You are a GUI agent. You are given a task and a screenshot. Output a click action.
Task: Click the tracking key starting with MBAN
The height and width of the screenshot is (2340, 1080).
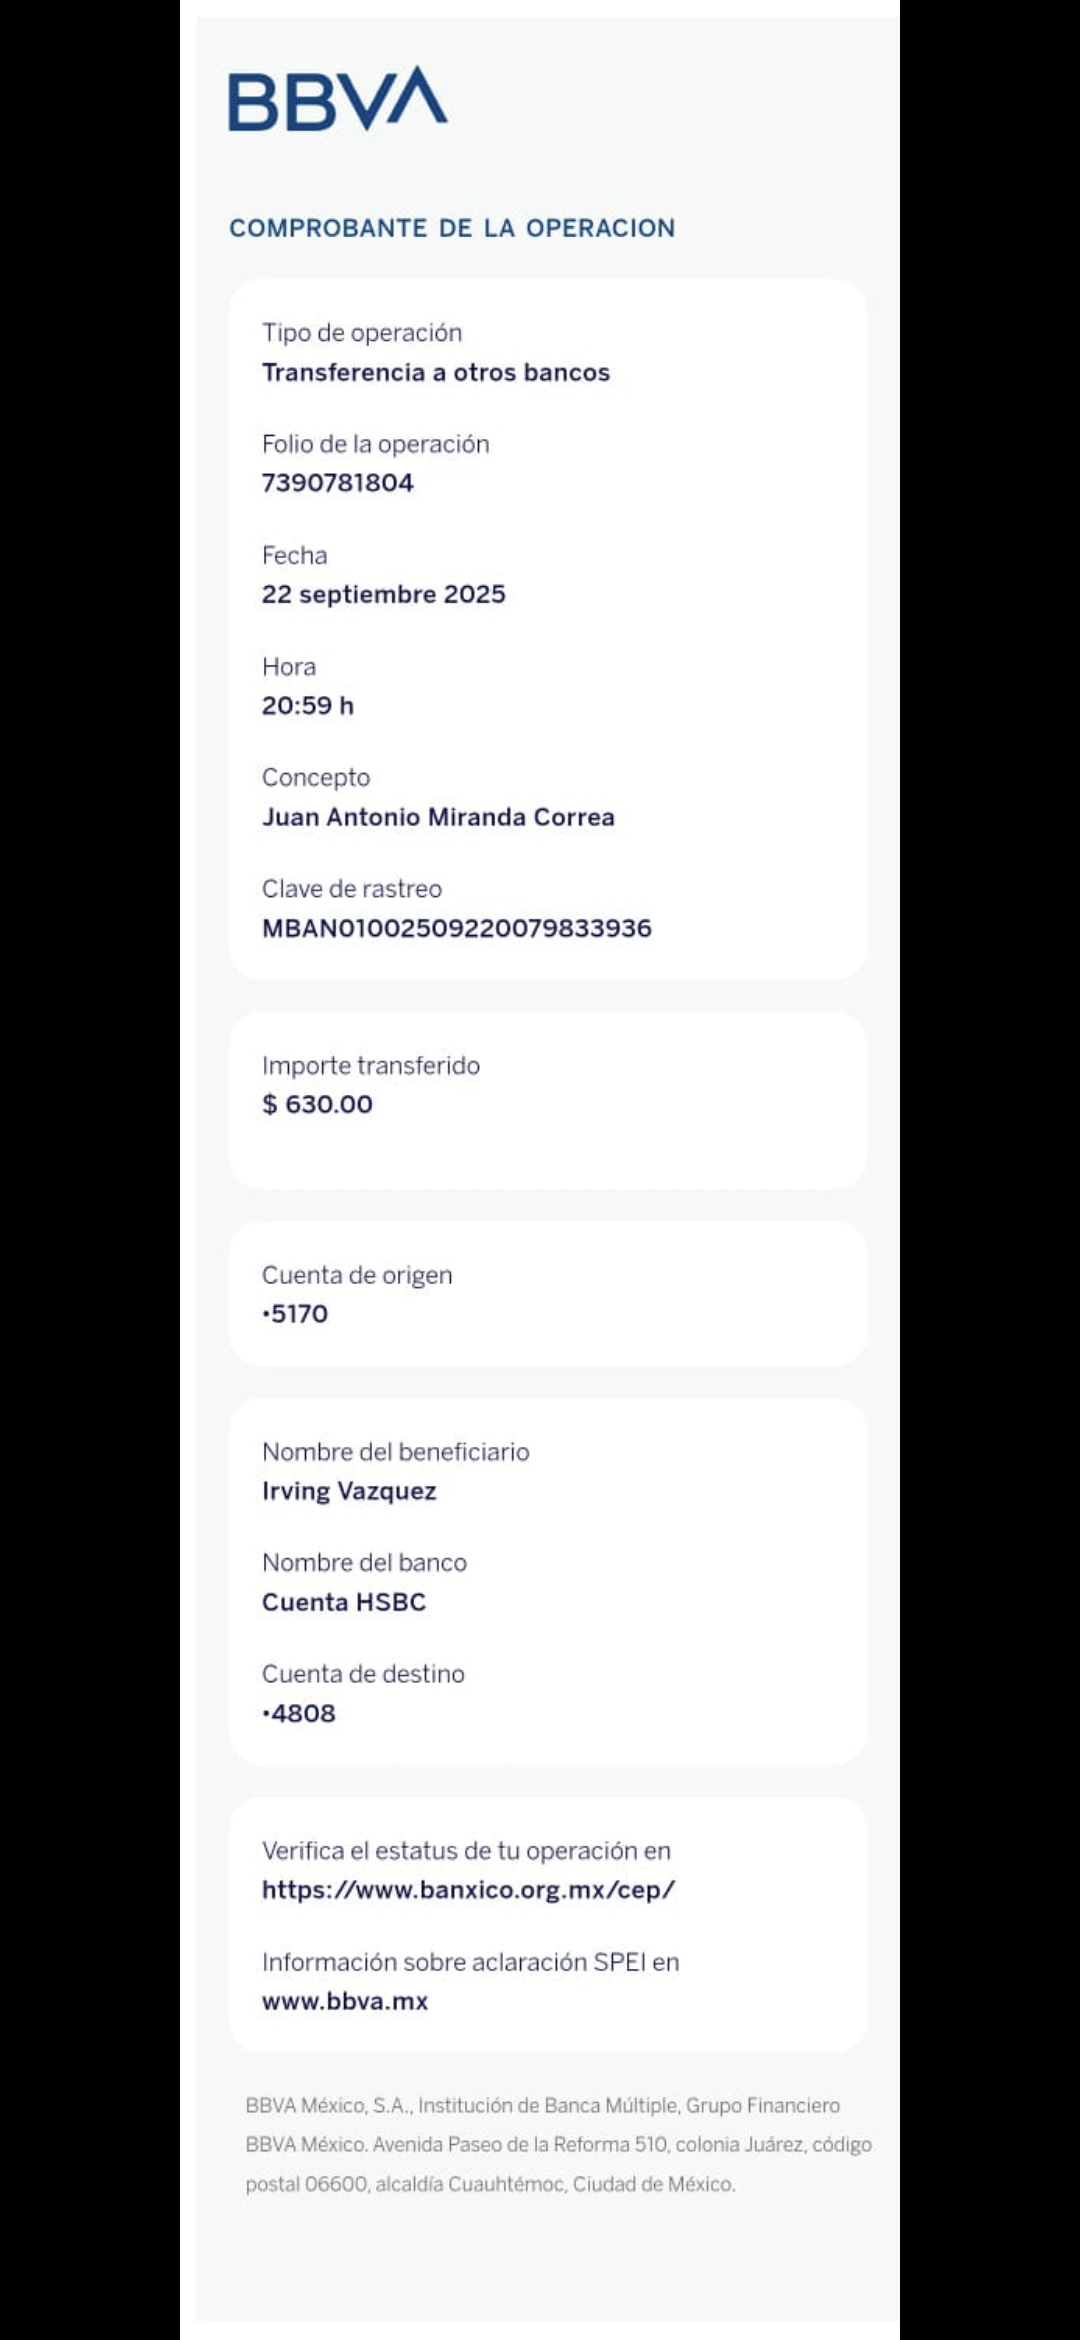[x=457, y=928]
